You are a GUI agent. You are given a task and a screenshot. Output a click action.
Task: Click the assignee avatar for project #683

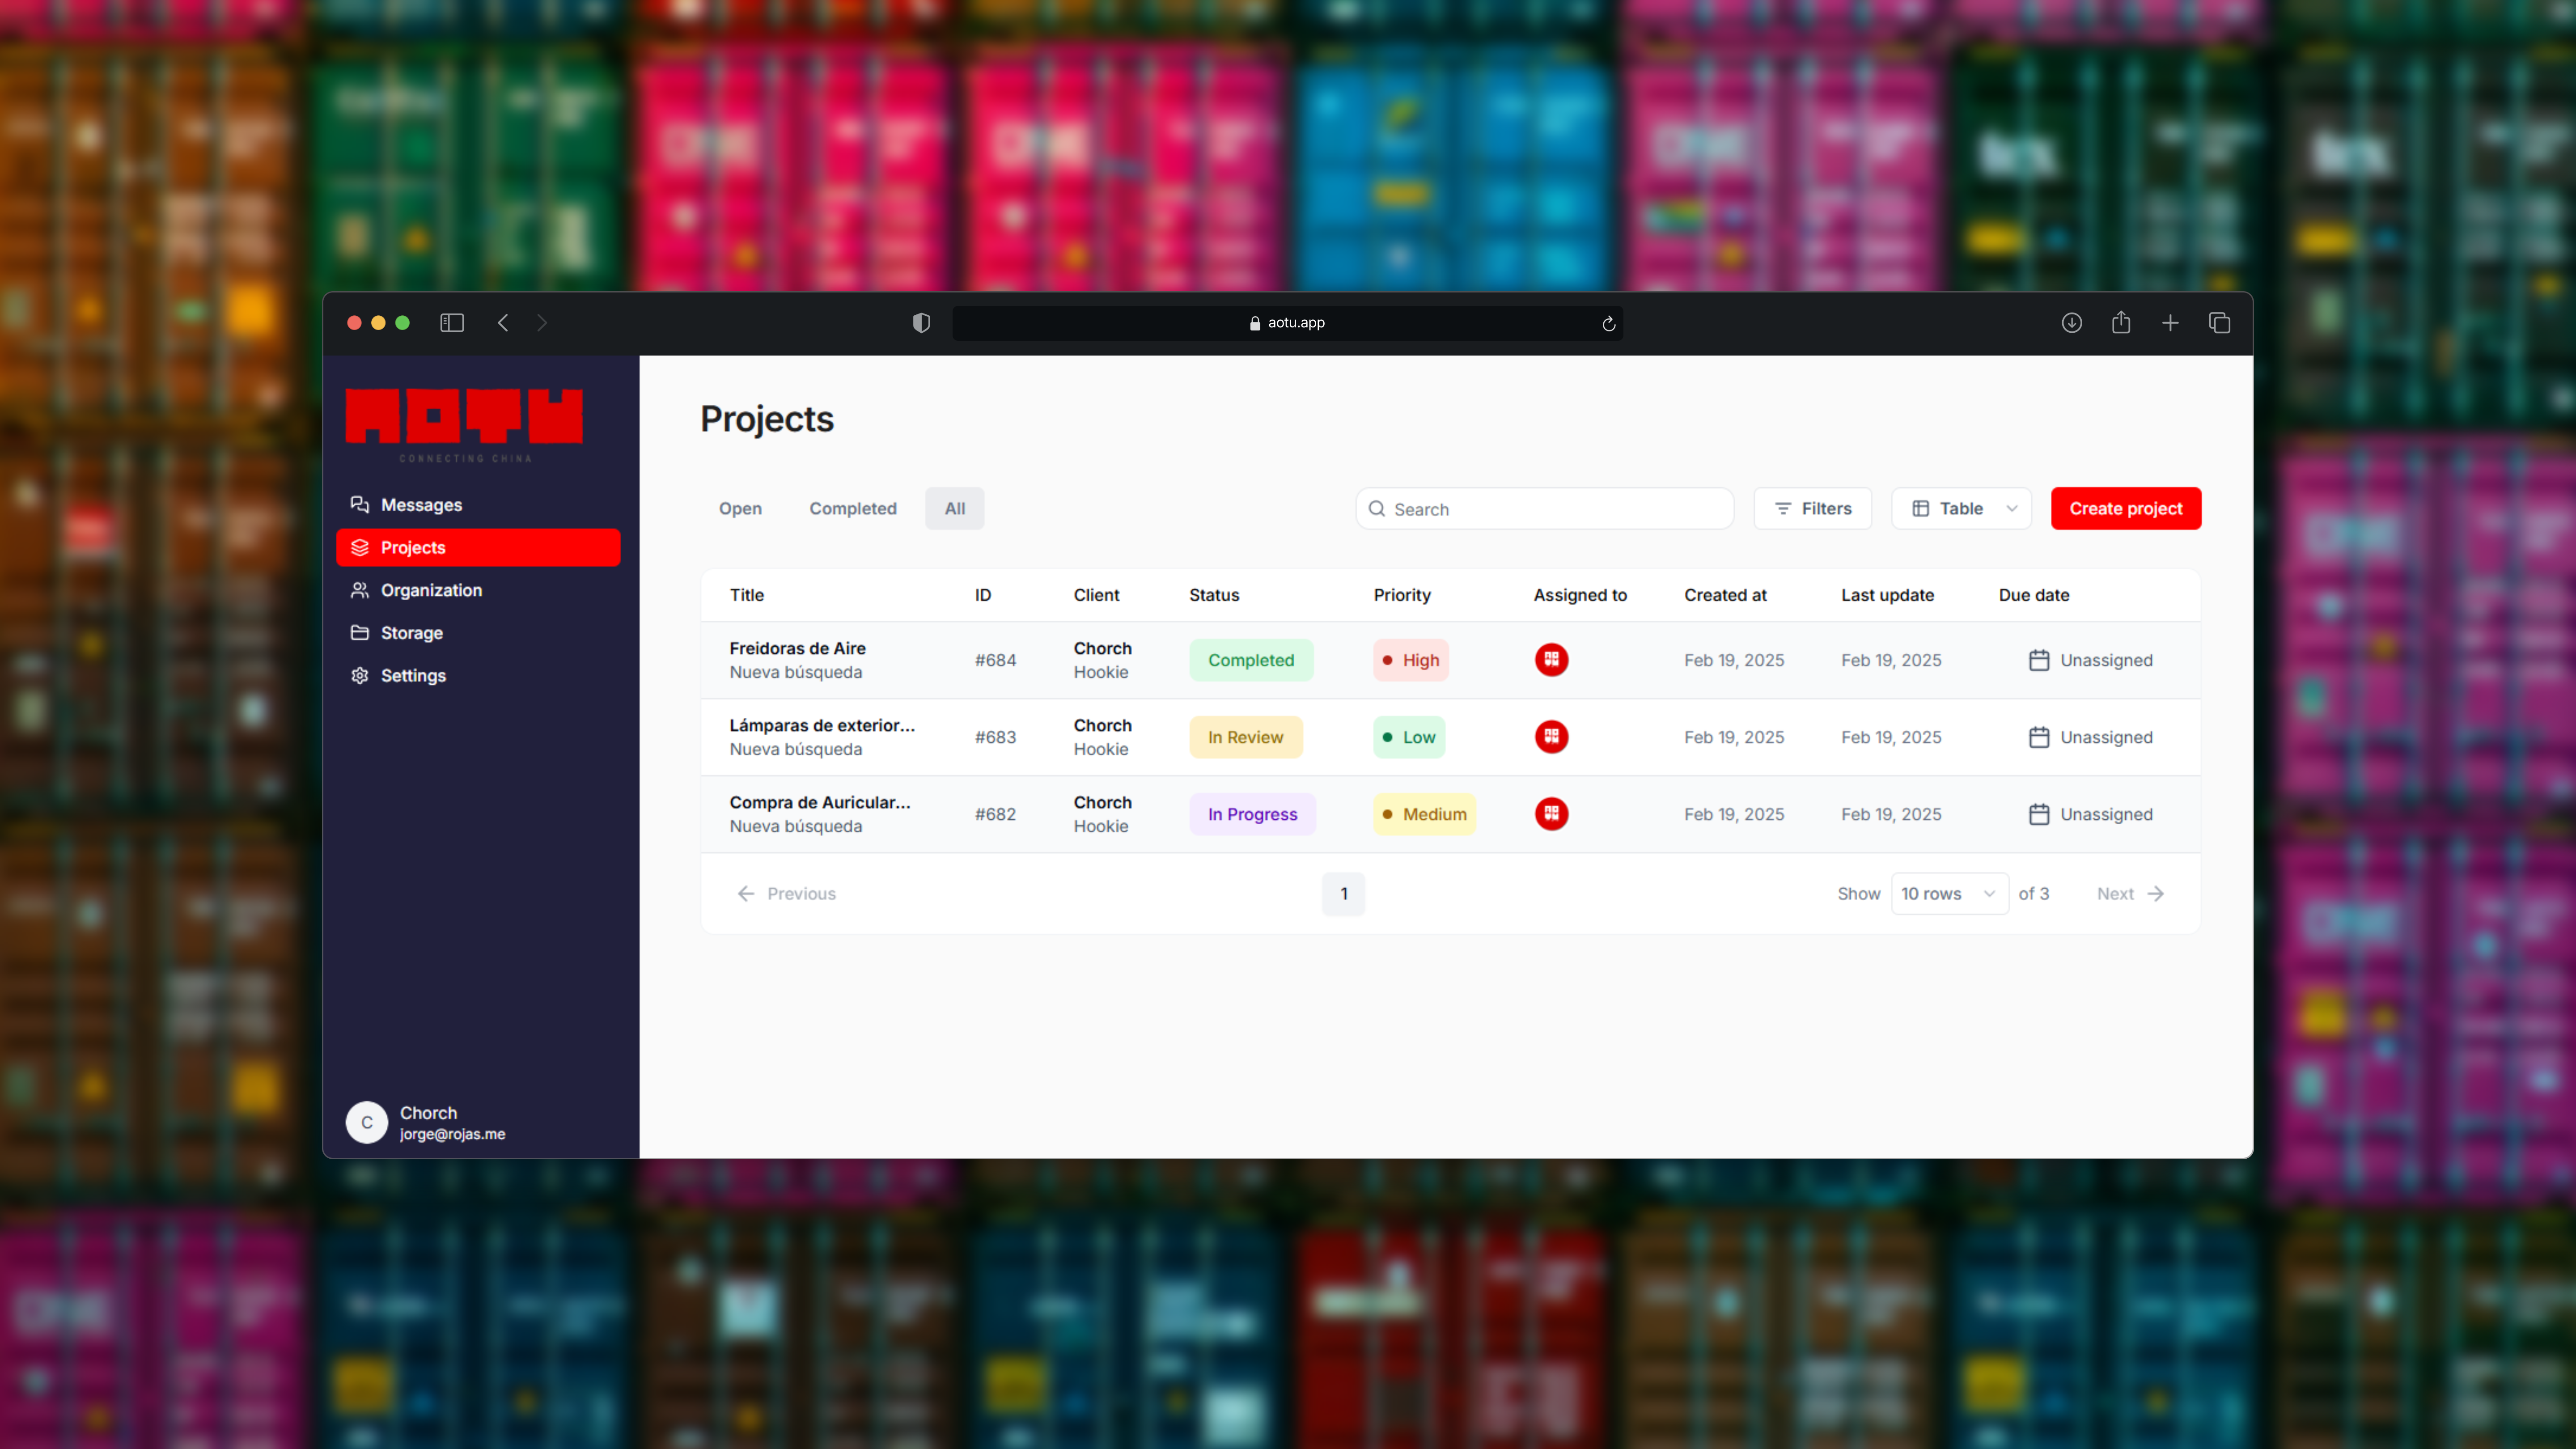(1551, 737)
